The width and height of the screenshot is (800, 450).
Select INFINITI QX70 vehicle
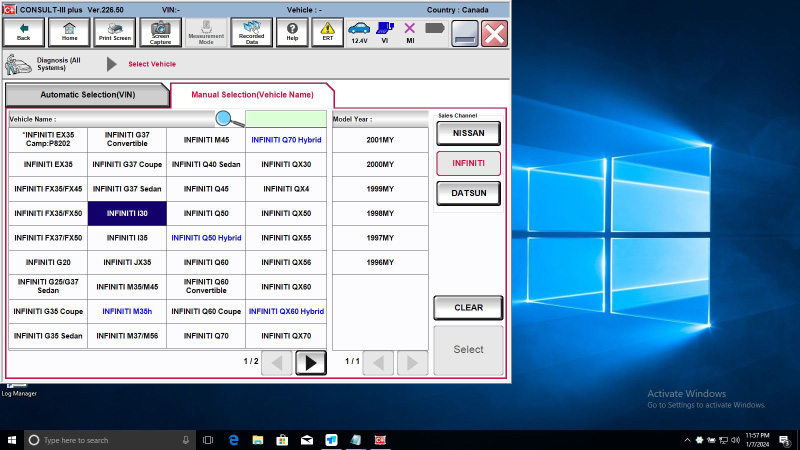coord(286,336)
